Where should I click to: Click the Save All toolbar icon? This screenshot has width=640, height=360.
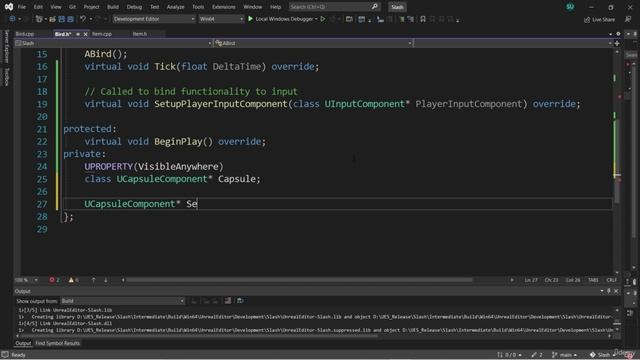tap(71, 19)
